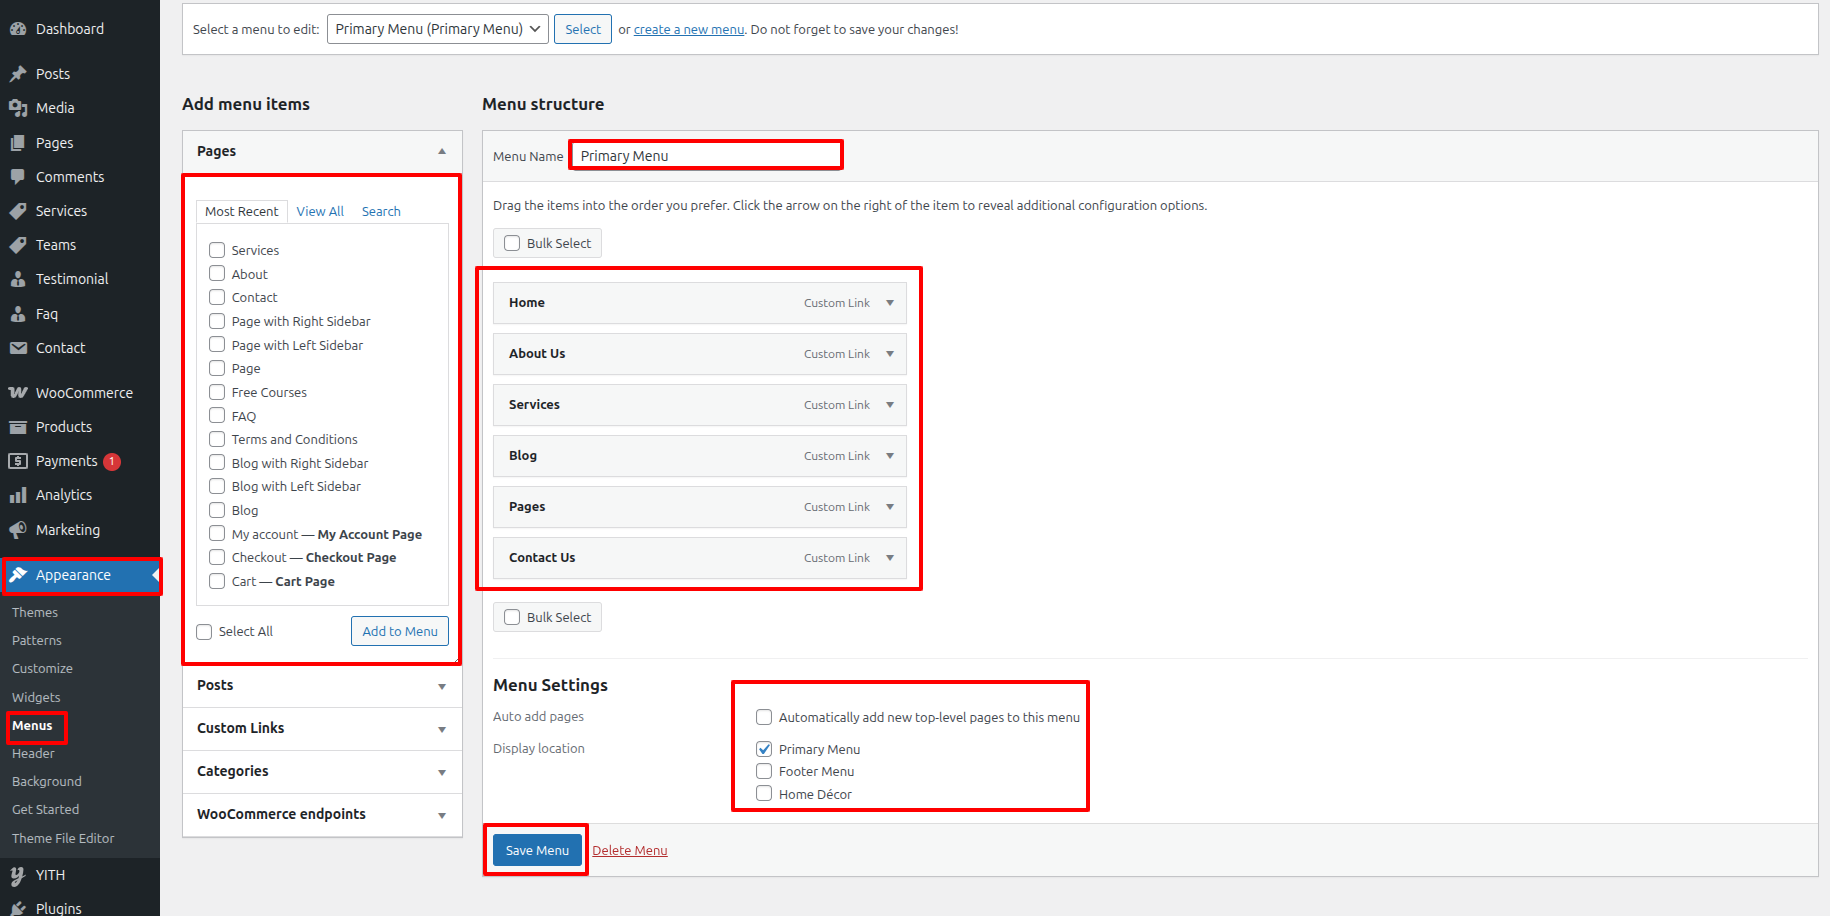This screenshot has width=1830, height=916.
Task: Click the Delete Menu link
Action: coord(629,851)
